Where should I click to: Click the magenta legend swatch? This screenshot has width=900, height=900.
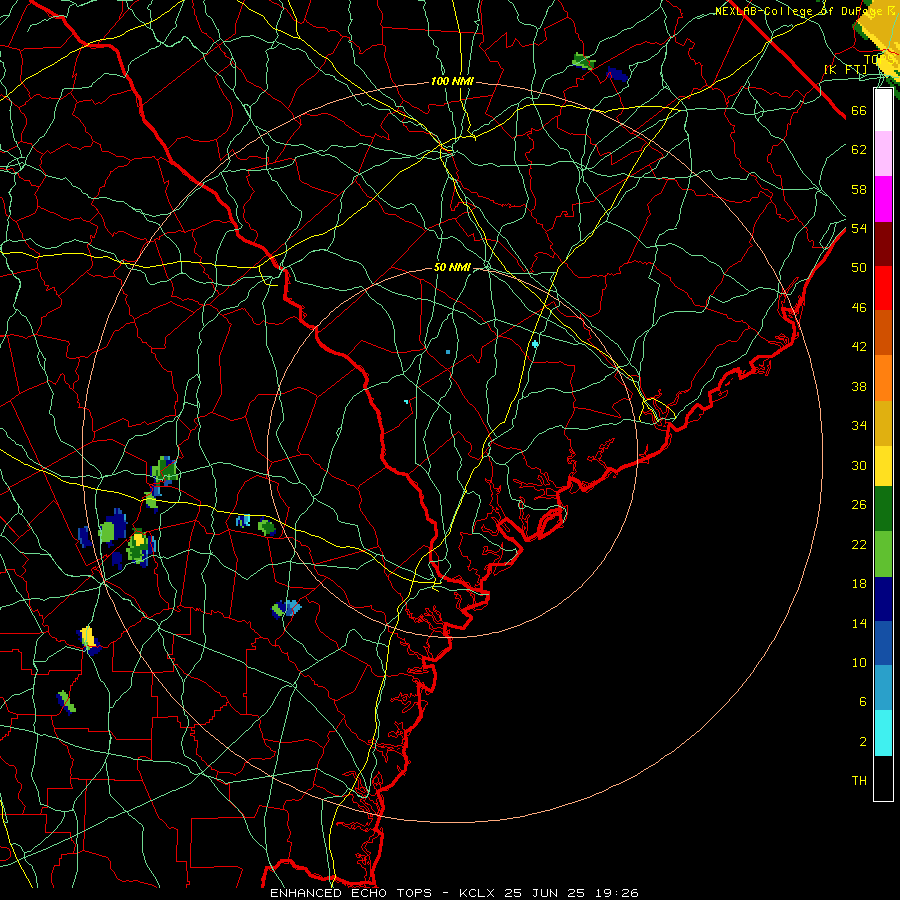tap(883, 199)
